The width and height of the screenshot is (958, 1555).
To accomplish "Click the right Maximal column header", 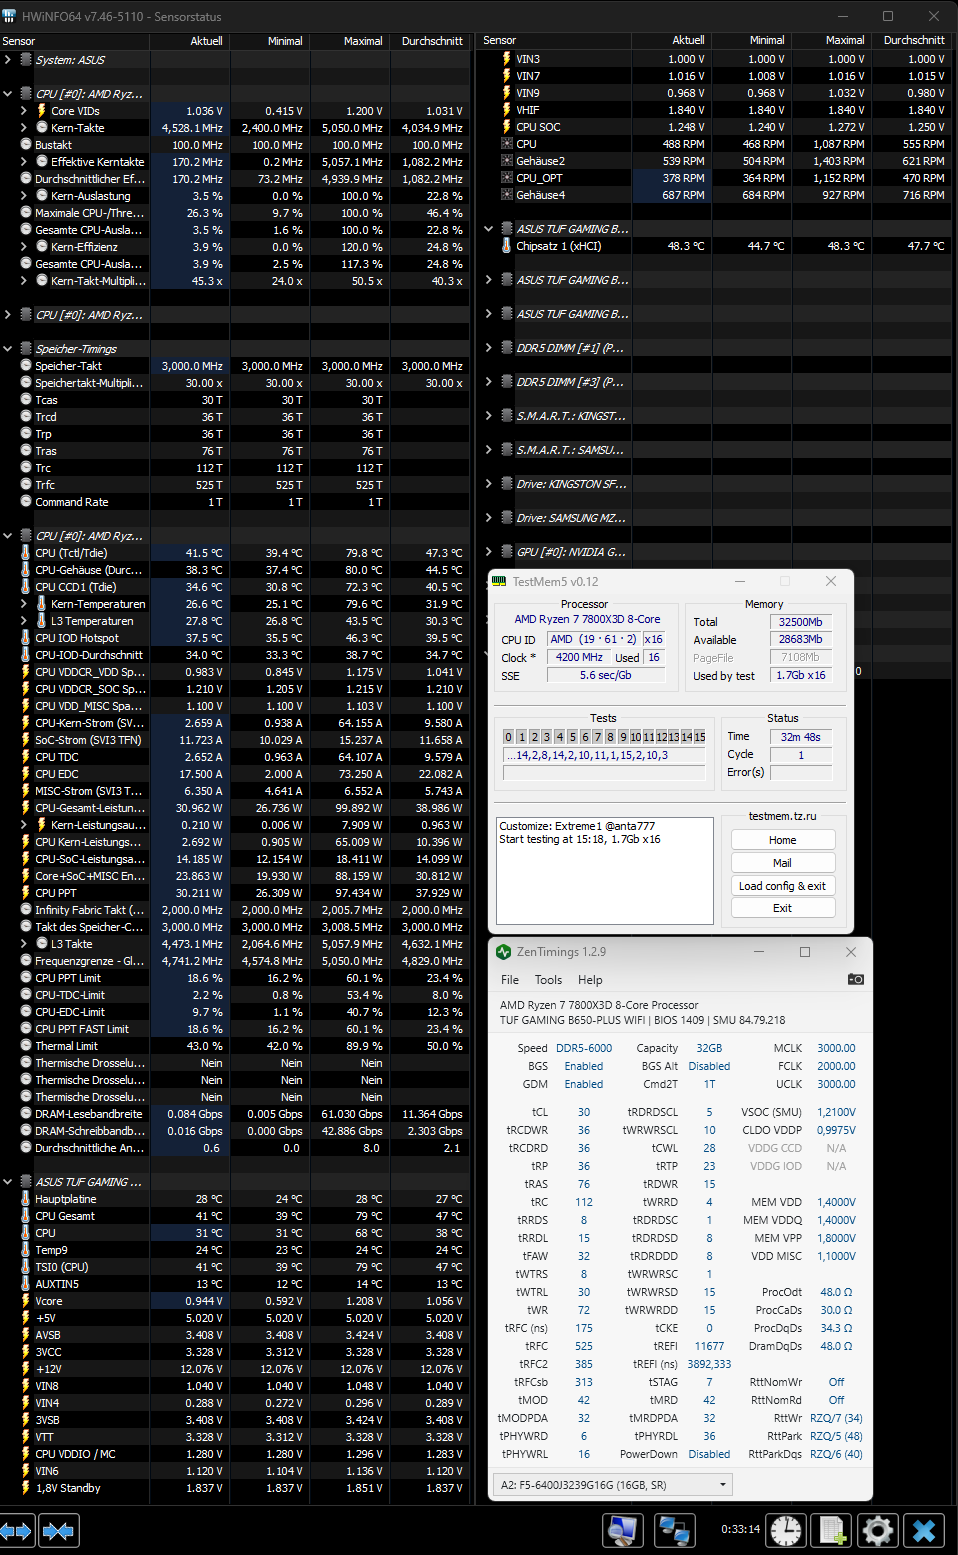I will coord(832,40).
